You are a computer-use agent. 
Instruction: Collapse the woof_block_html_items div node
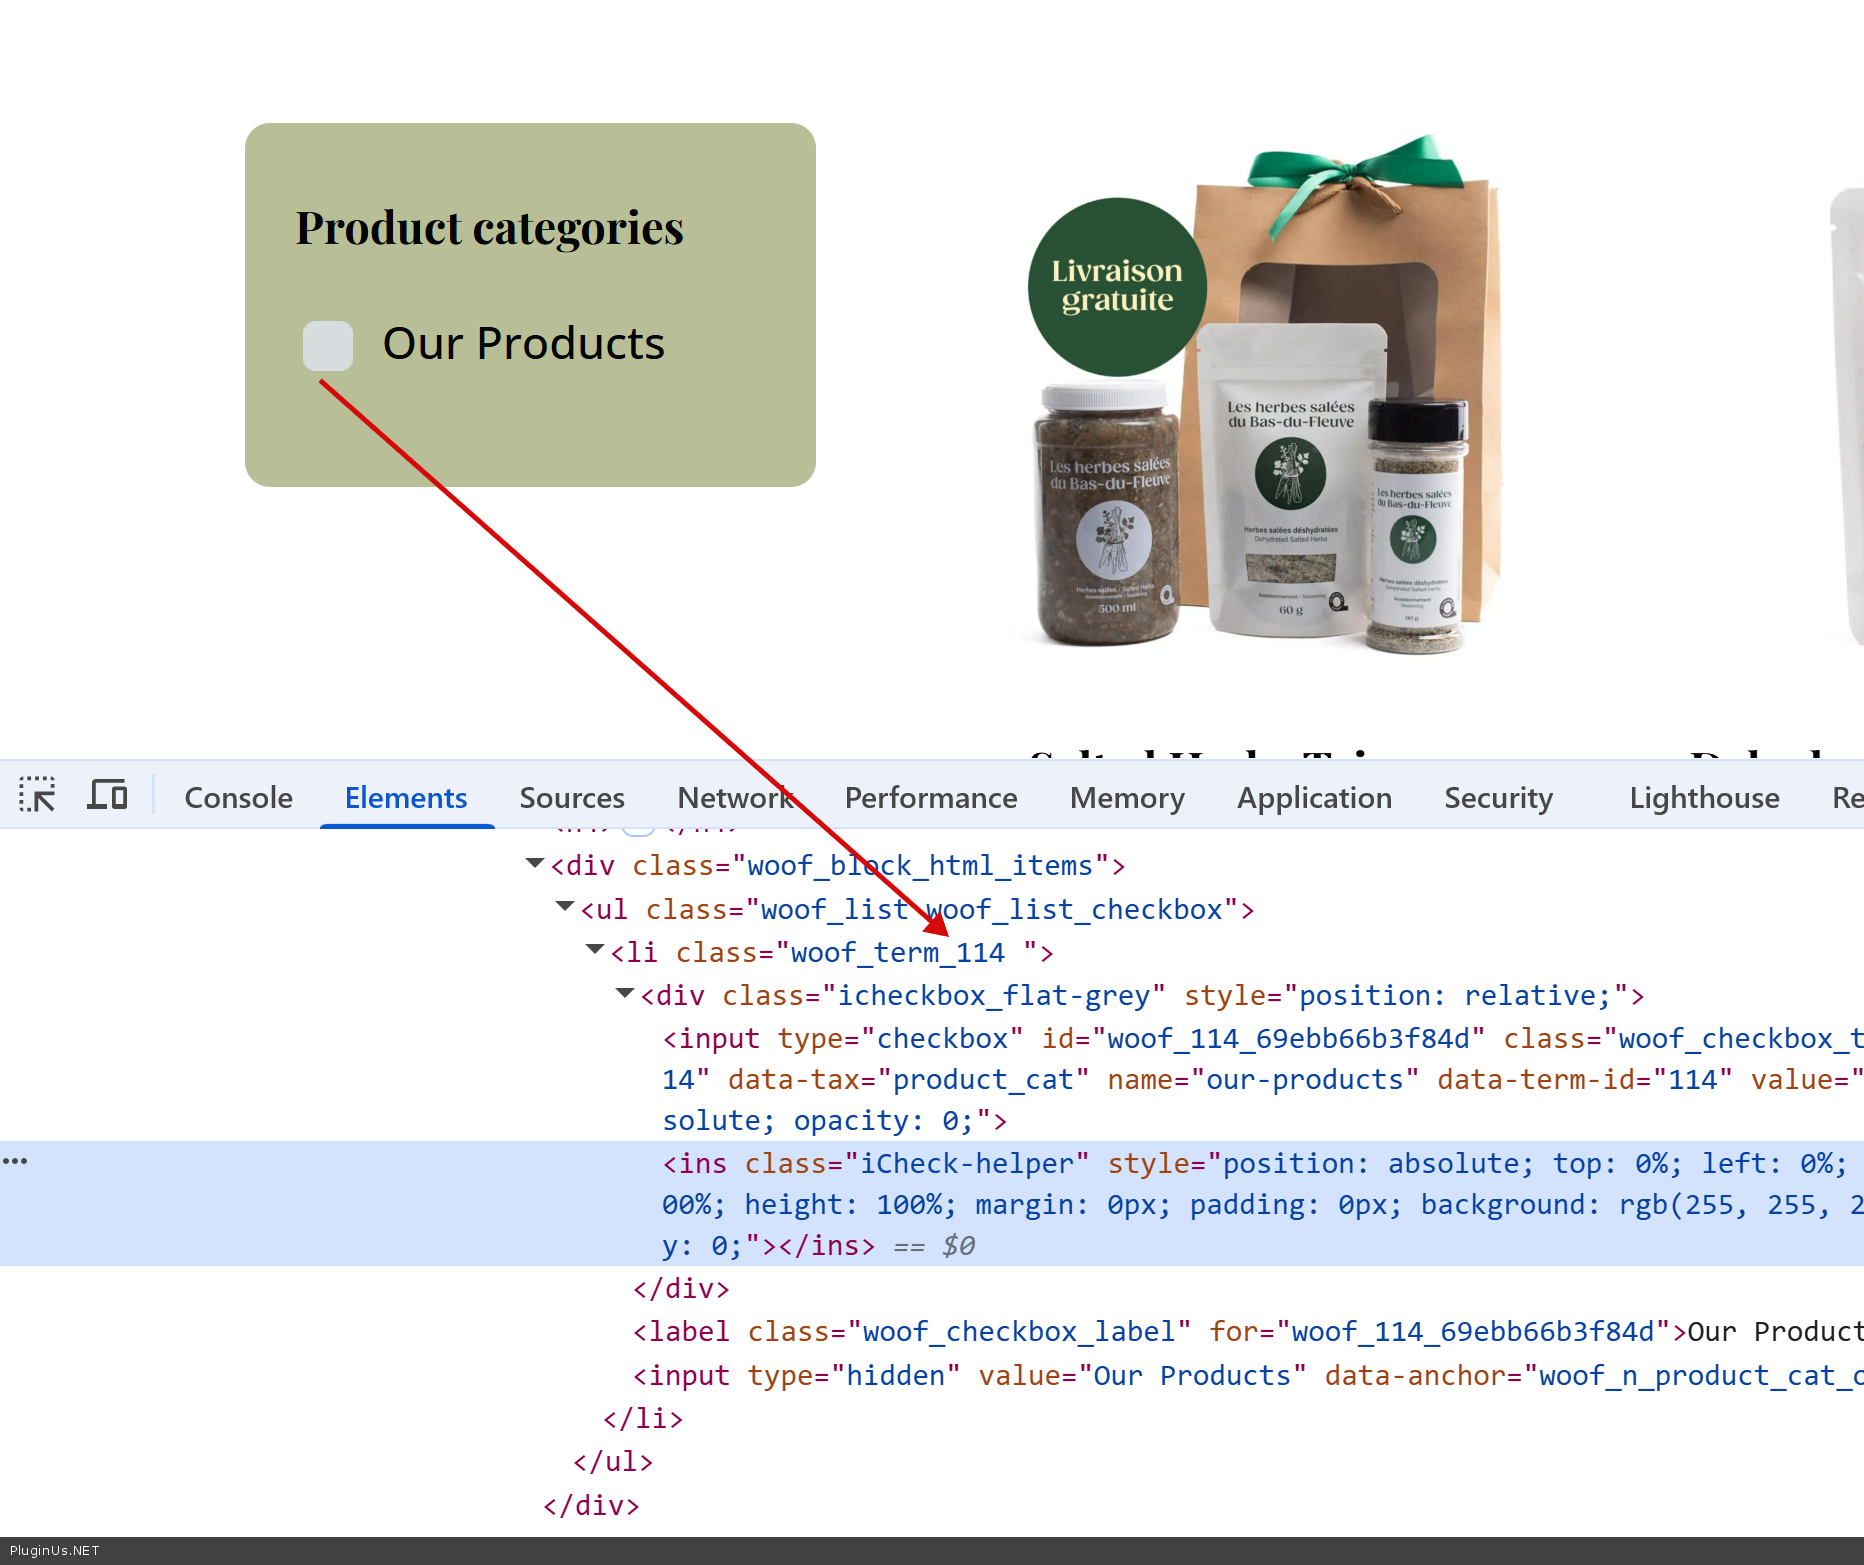coord(535,864)
